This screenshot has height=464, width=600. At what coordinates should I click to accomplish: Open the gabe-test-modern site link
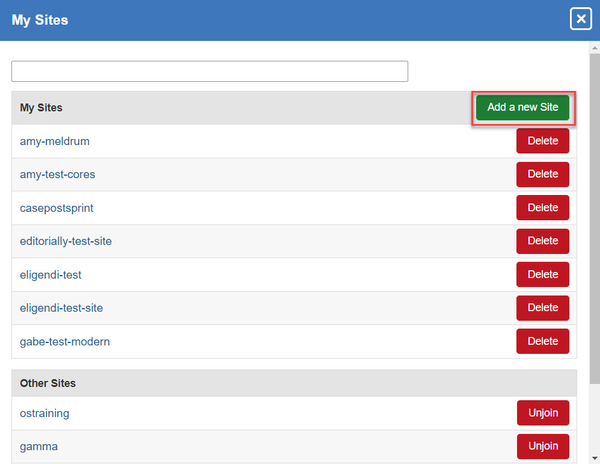pos(64,341)
